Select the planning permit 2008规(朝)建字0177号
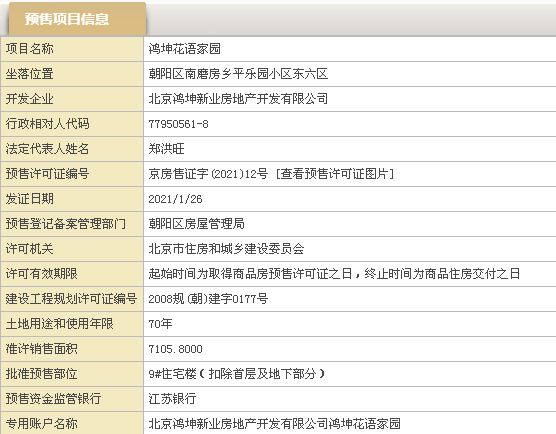Screen dimensions: 556x434 click(208, 299)
